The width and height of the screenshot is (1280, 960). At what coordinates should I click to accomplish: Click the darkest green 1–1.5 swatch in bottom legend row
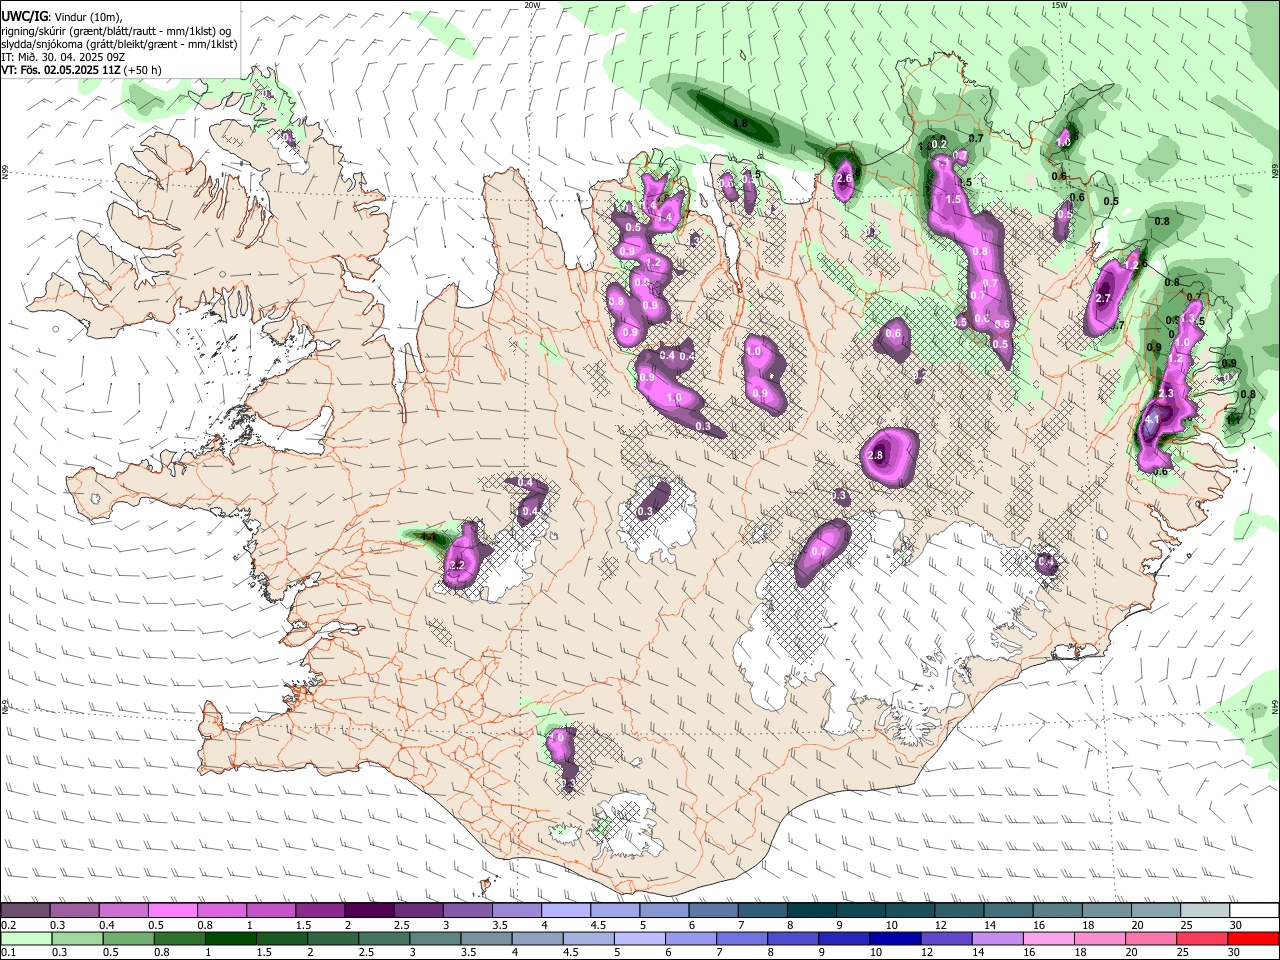pyautogui.click(x=232, y=939)
